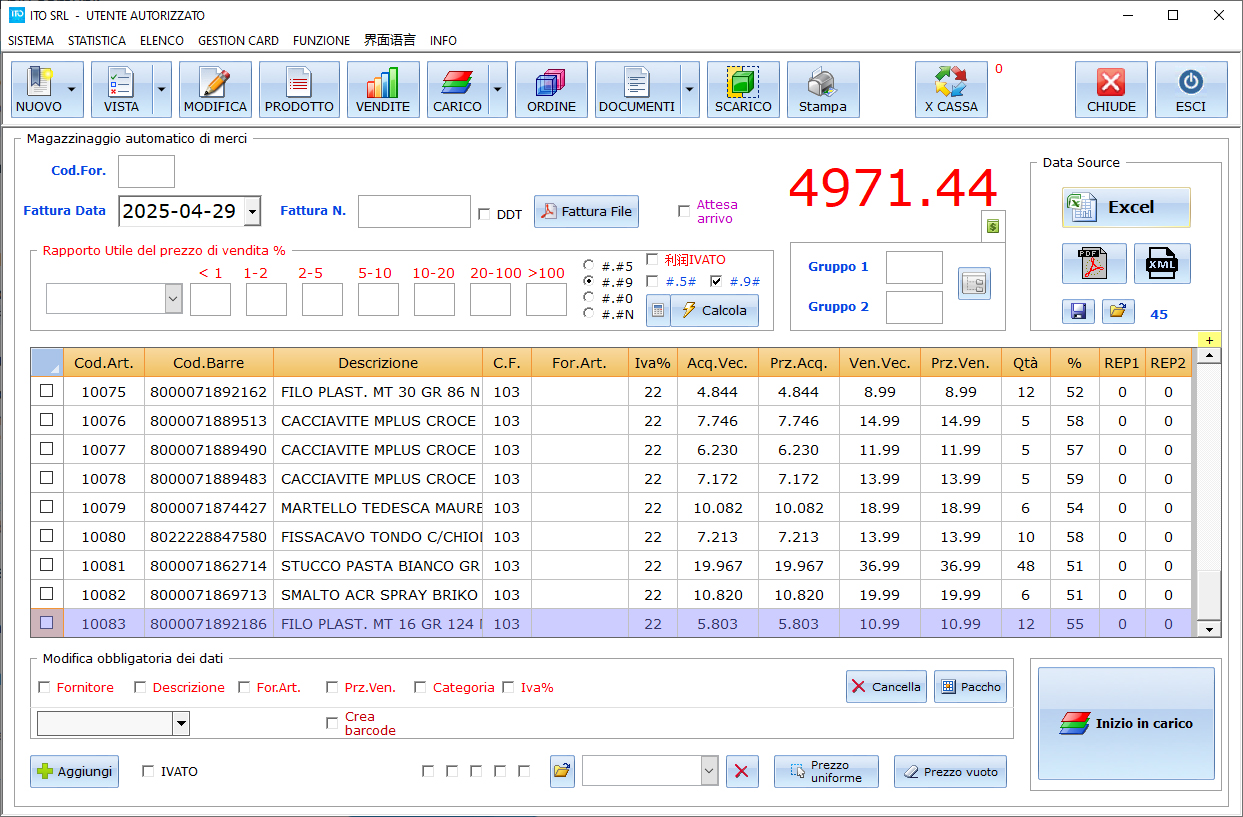Open the NUOVO dropdown arrow

[x=72, y=90]
